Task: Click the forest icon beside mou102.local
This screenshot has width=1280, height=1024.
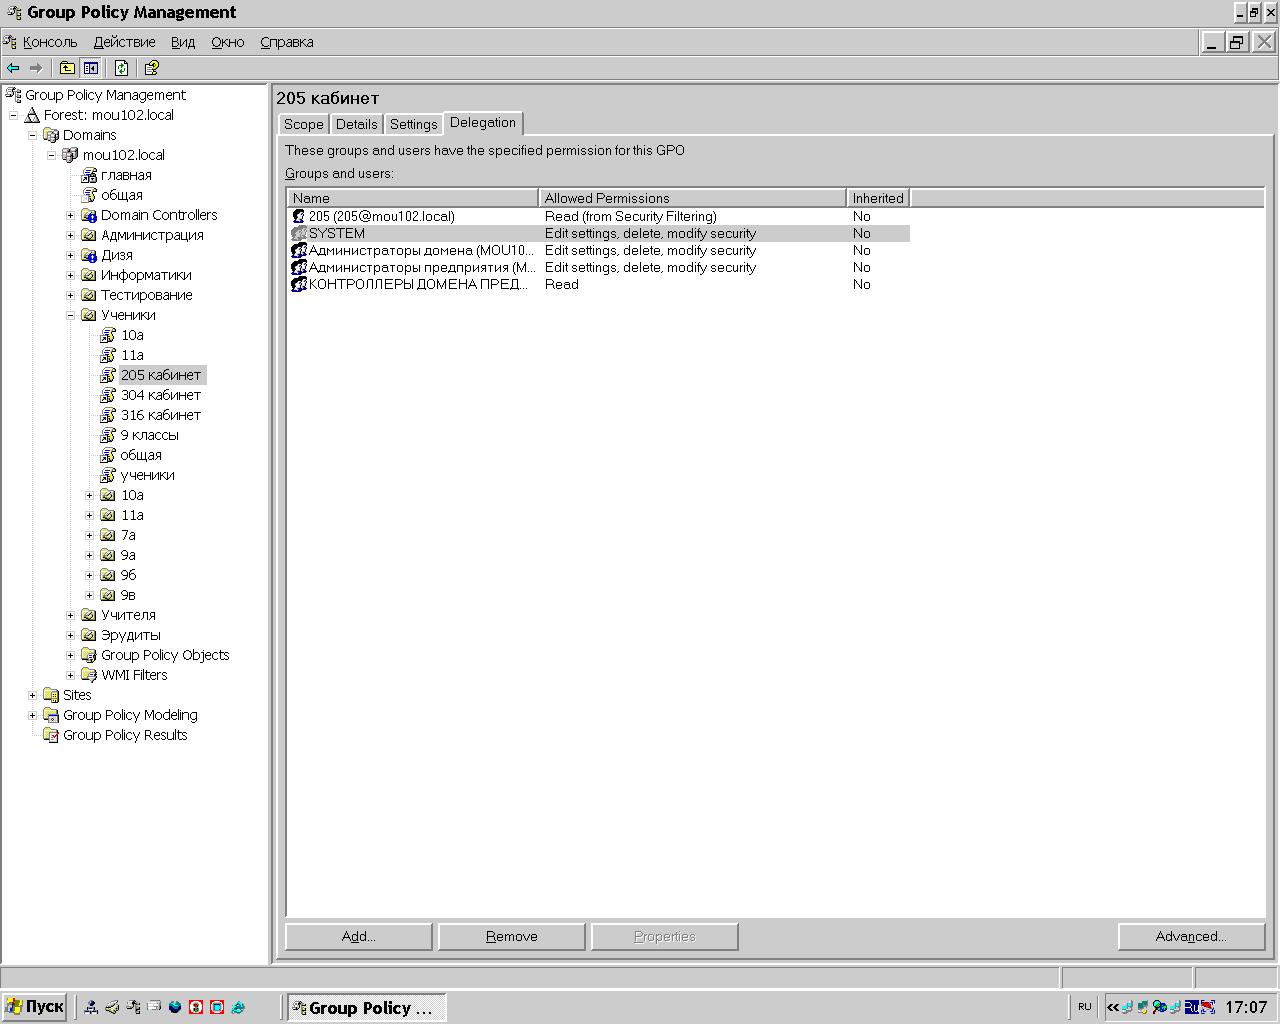Action: point(32,115)
